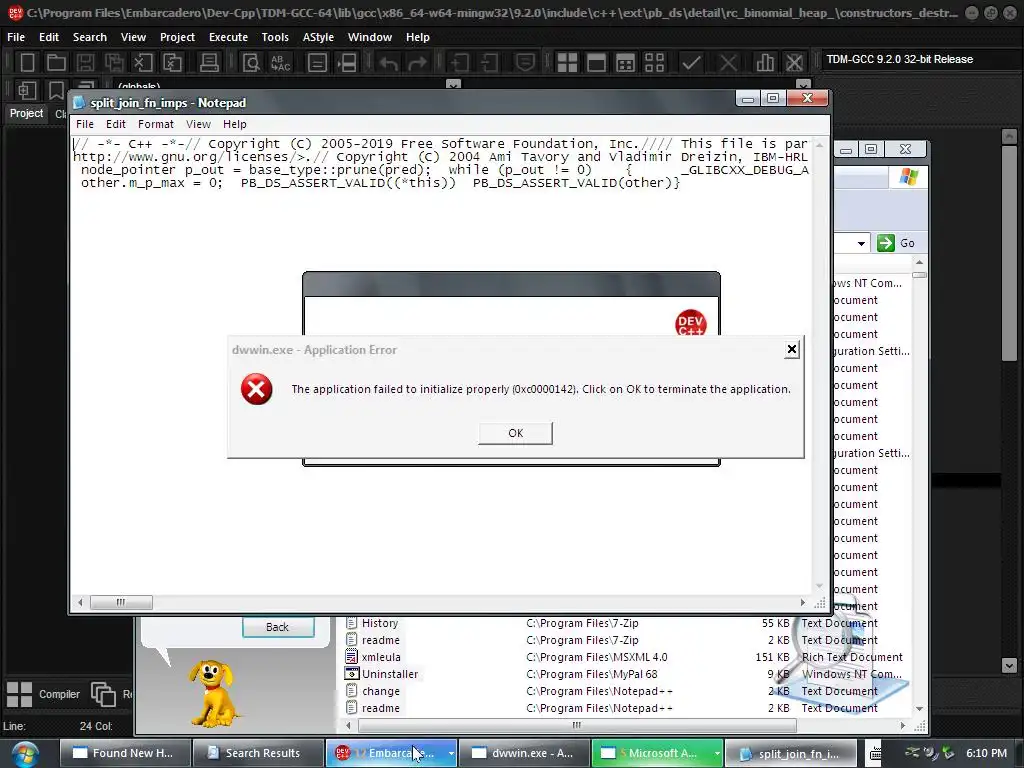
Task: Switch to the Compiler tab at bottom panel
Action: [x=43, y=694]
